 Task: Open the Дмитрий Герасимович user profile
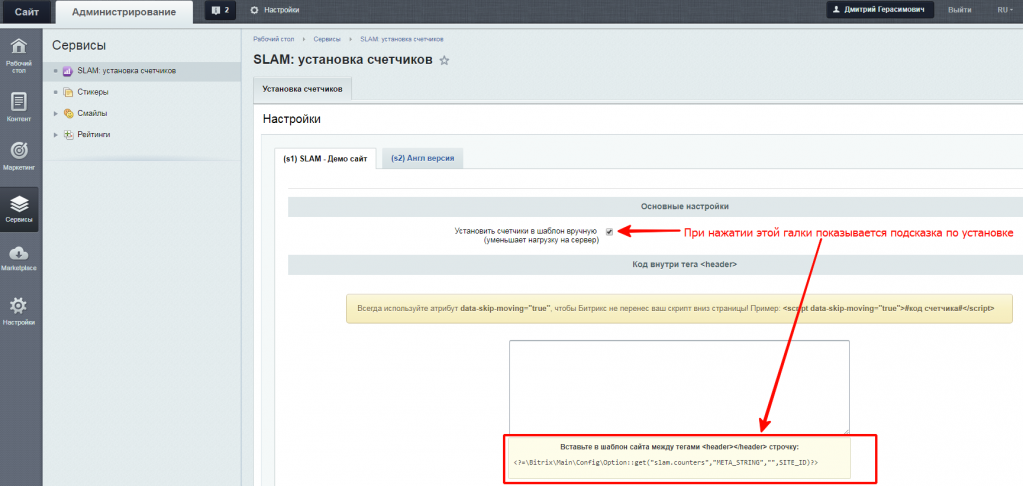click(879, 10)
